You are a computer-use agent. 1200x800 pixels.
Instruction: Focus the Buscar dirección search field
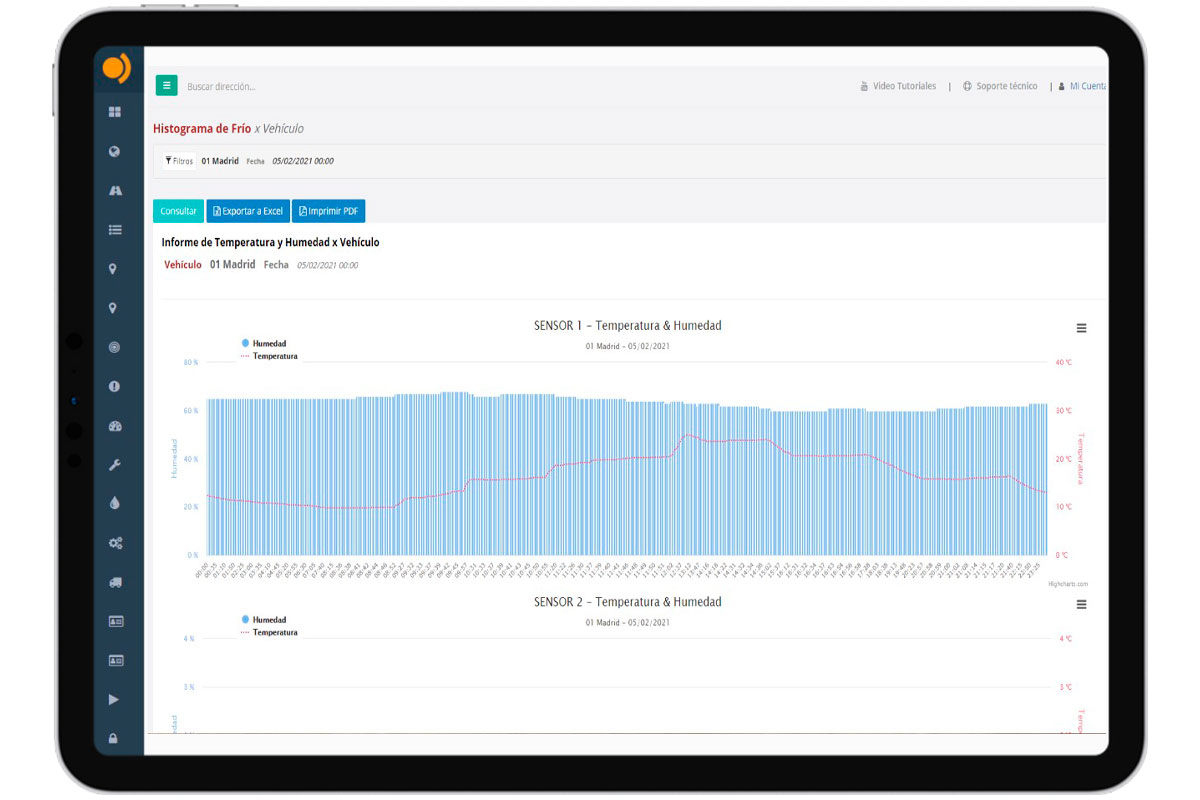[x=300, y=87]
